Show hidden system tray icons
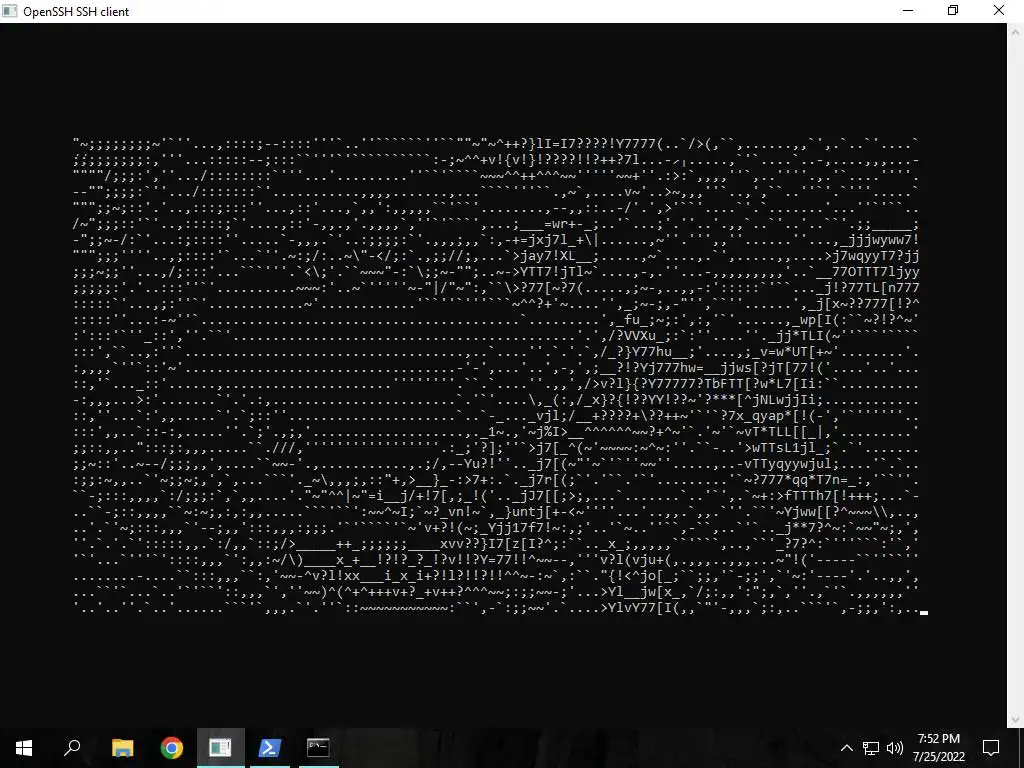The width and height of the screenshot is (1024, 768). tap(846, 748)
